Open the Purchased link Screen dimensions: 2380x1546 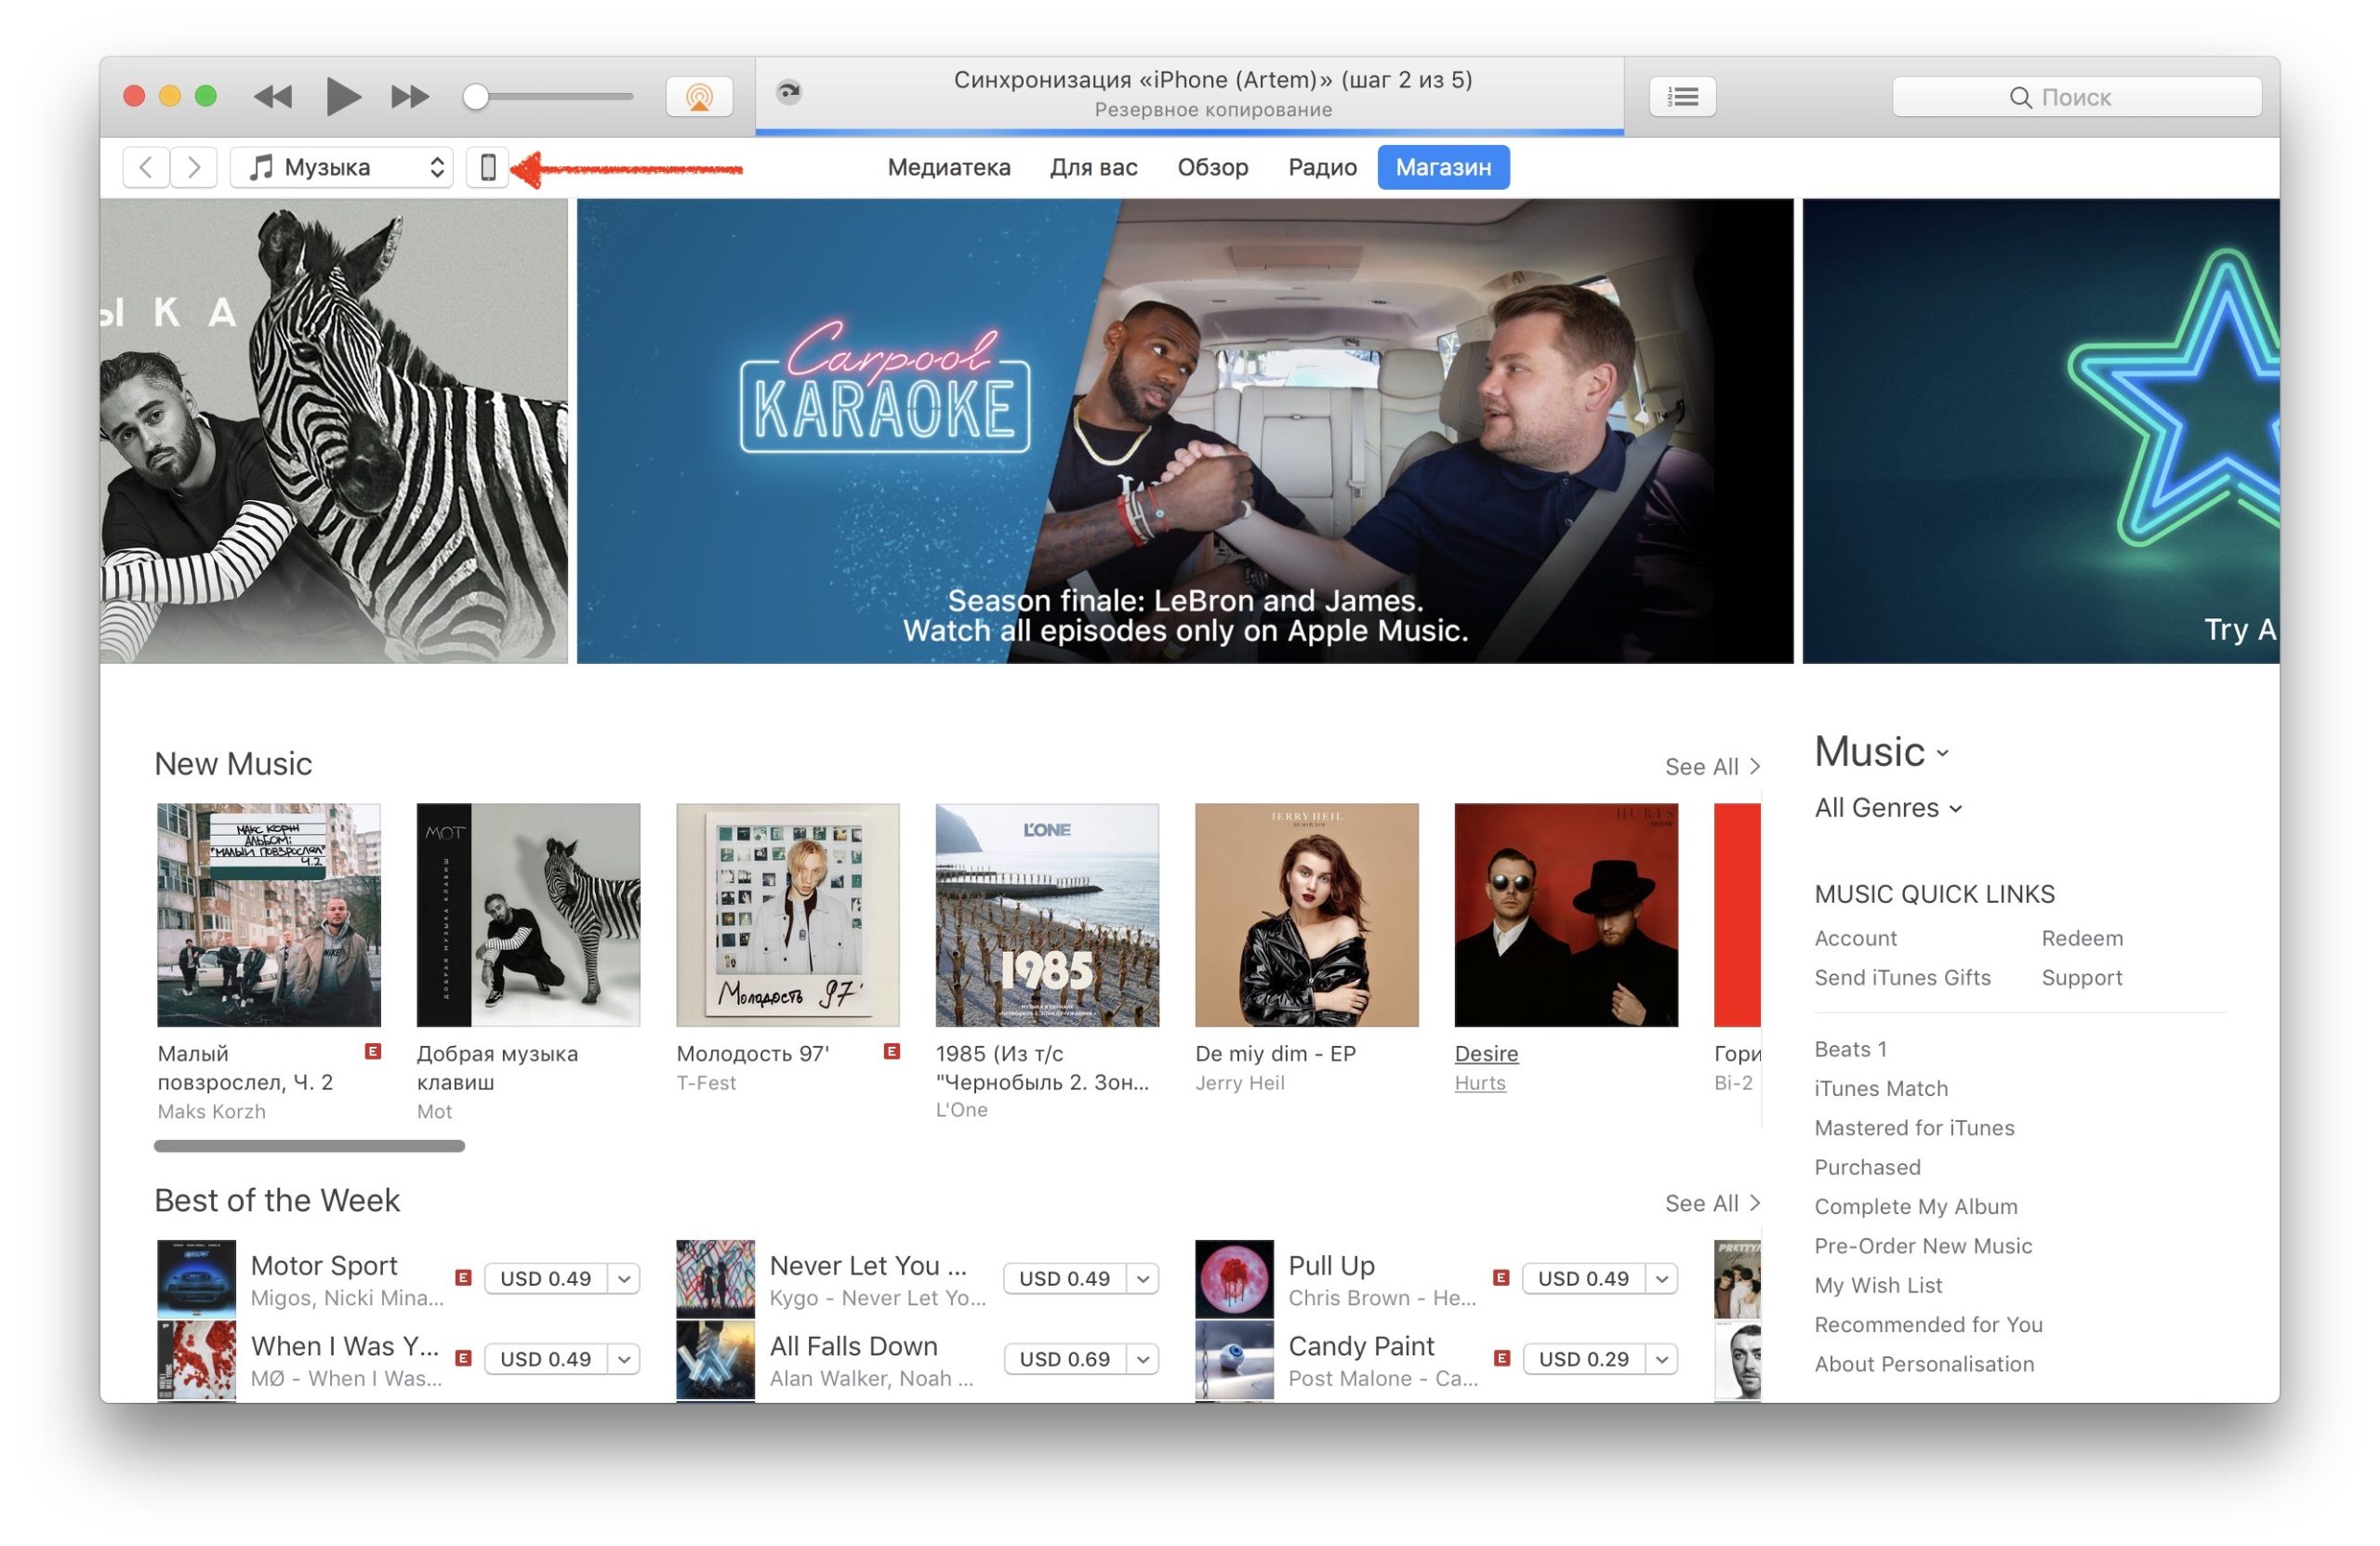tap(1867, 1167)
